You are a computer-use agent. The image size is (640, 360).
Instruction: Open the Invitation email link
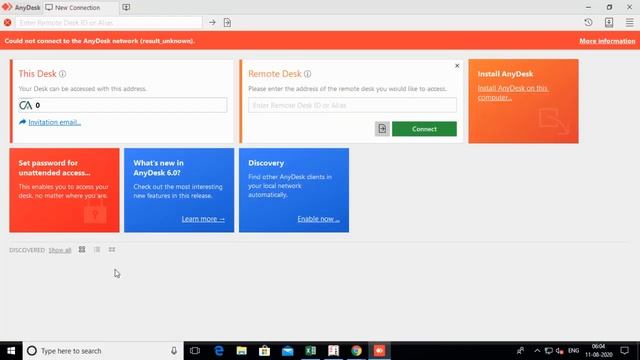click(55, 122)
